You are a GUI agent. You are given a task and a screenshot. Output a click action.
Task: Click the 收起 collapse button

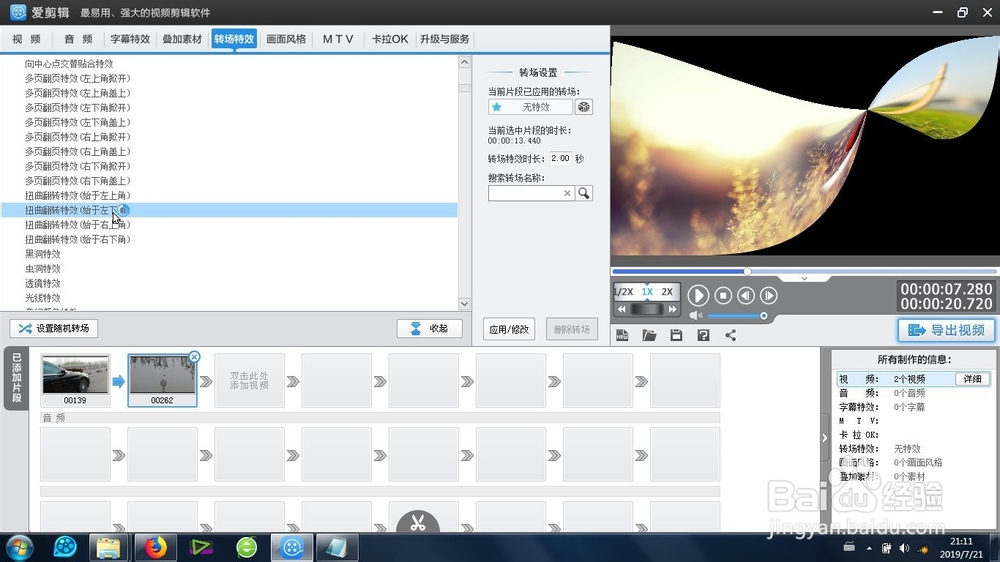429,328
